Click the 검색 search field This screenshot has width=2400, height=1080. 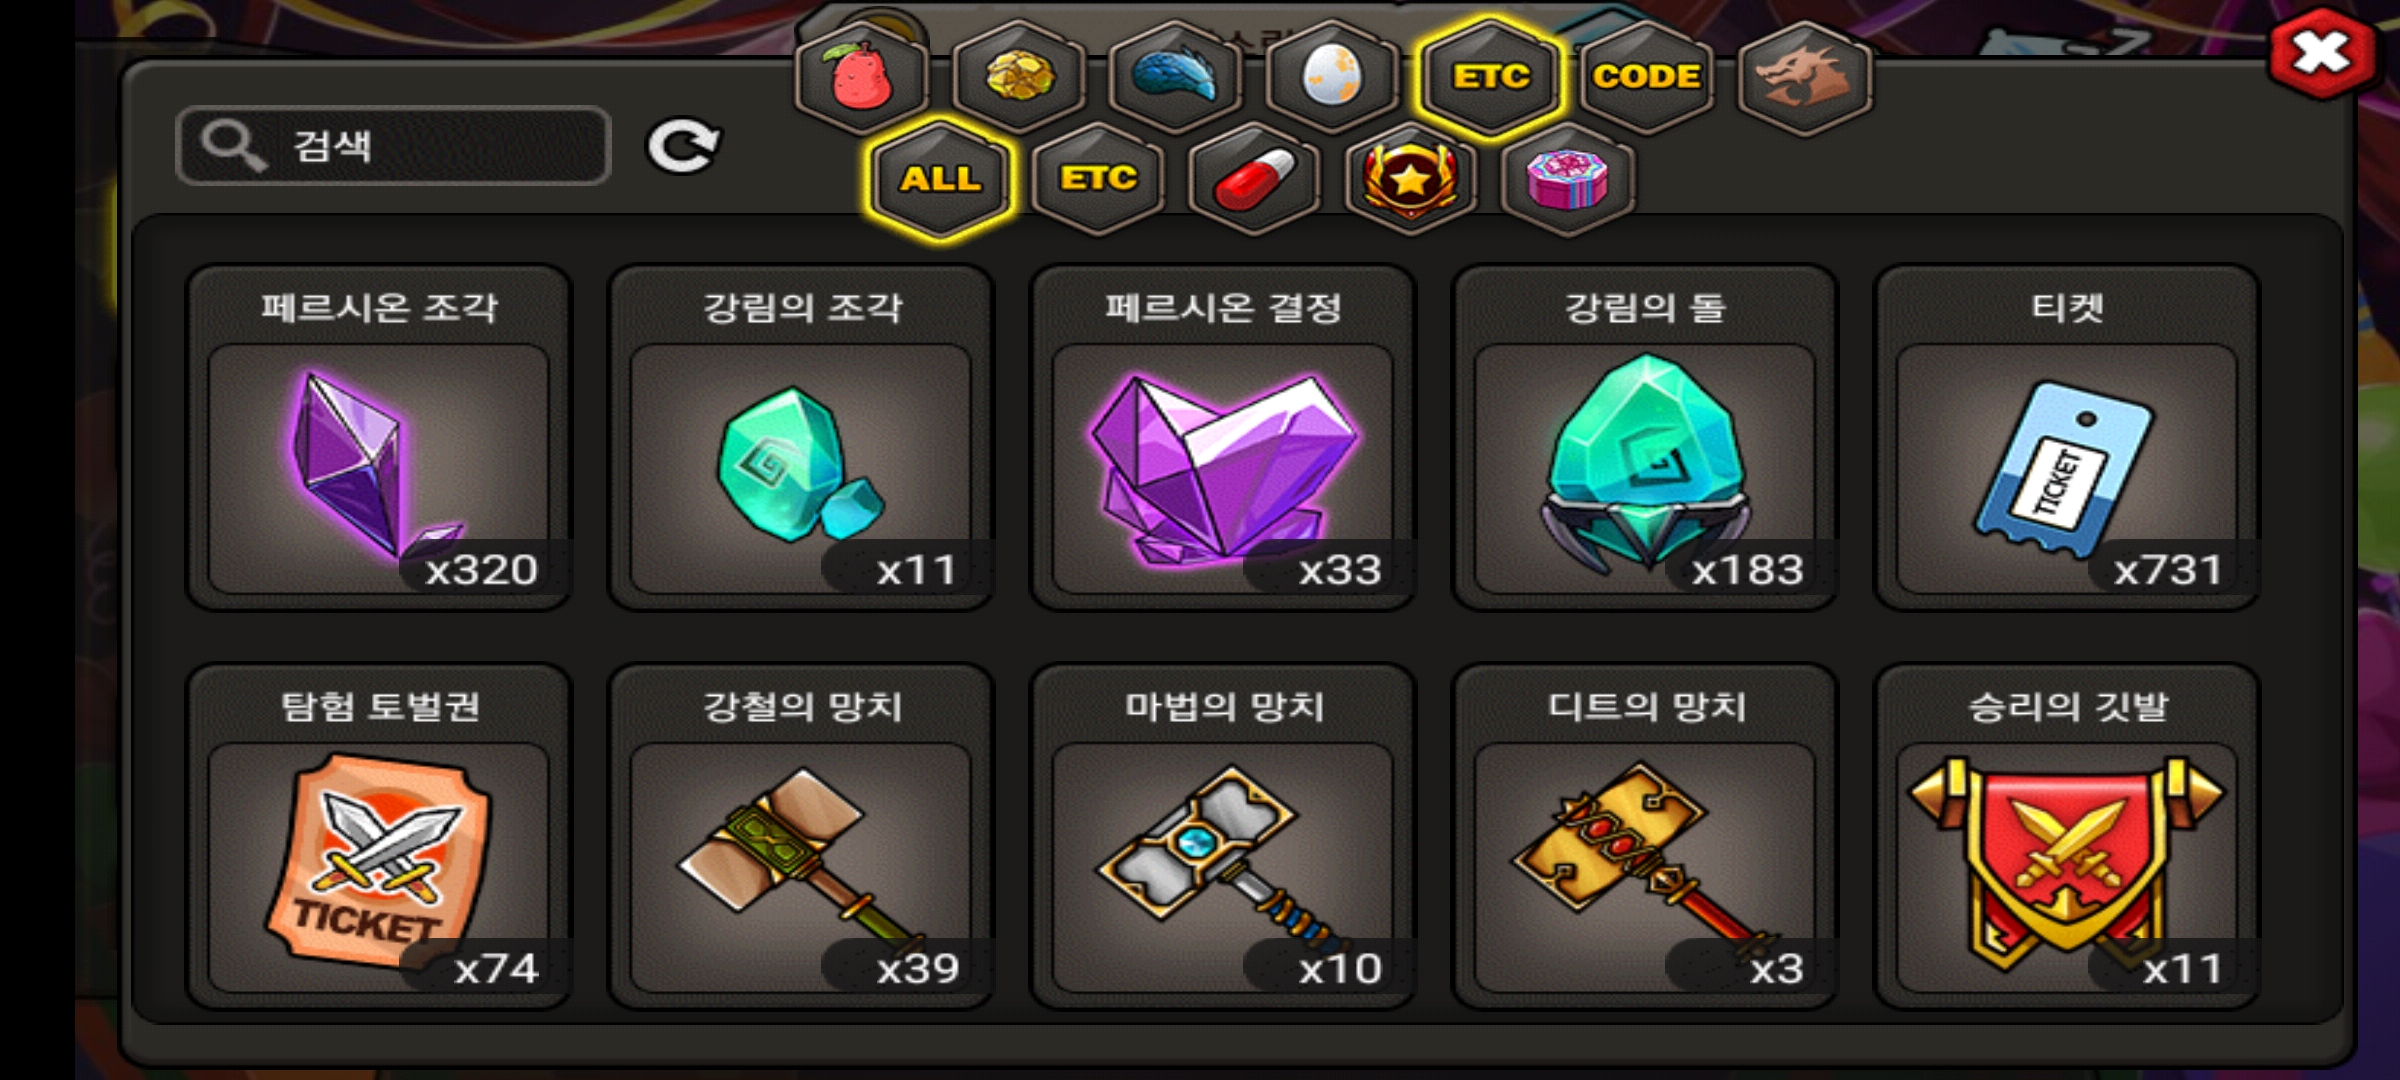(393, 146)
